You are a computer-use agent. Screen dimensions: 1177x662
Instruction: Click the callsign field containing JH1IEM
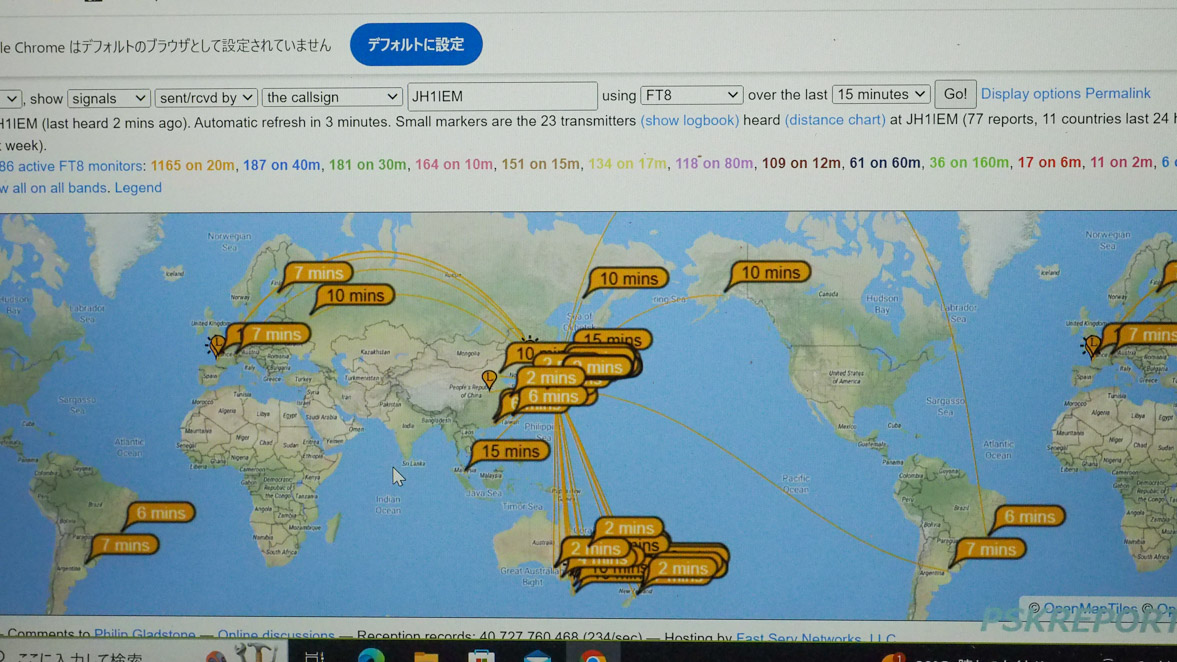tap(502, 97)
